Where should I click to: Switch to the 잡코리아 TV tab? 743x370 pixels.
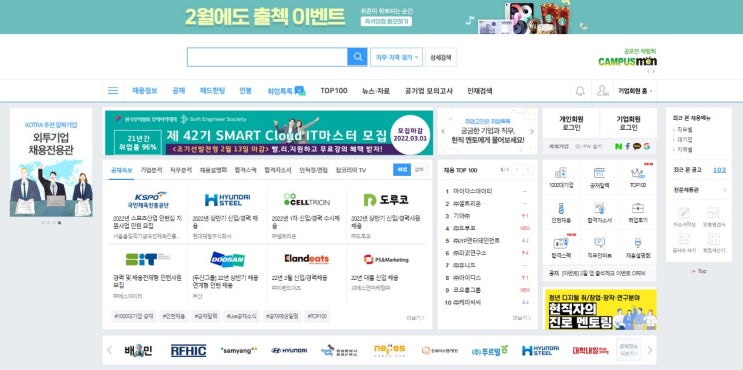click(351, 170)
